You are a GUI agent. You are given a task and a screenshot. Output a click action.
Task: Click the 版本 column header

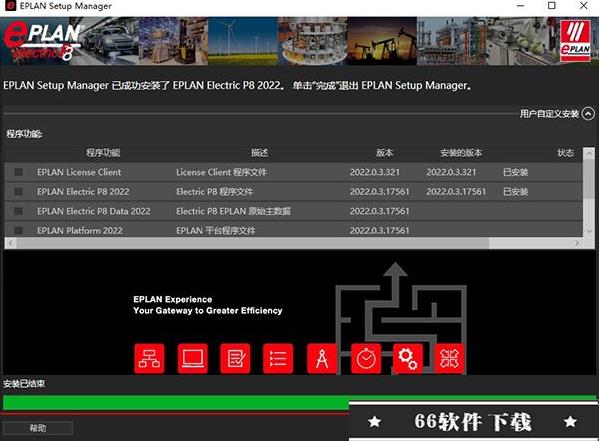[x=384, y=153]
